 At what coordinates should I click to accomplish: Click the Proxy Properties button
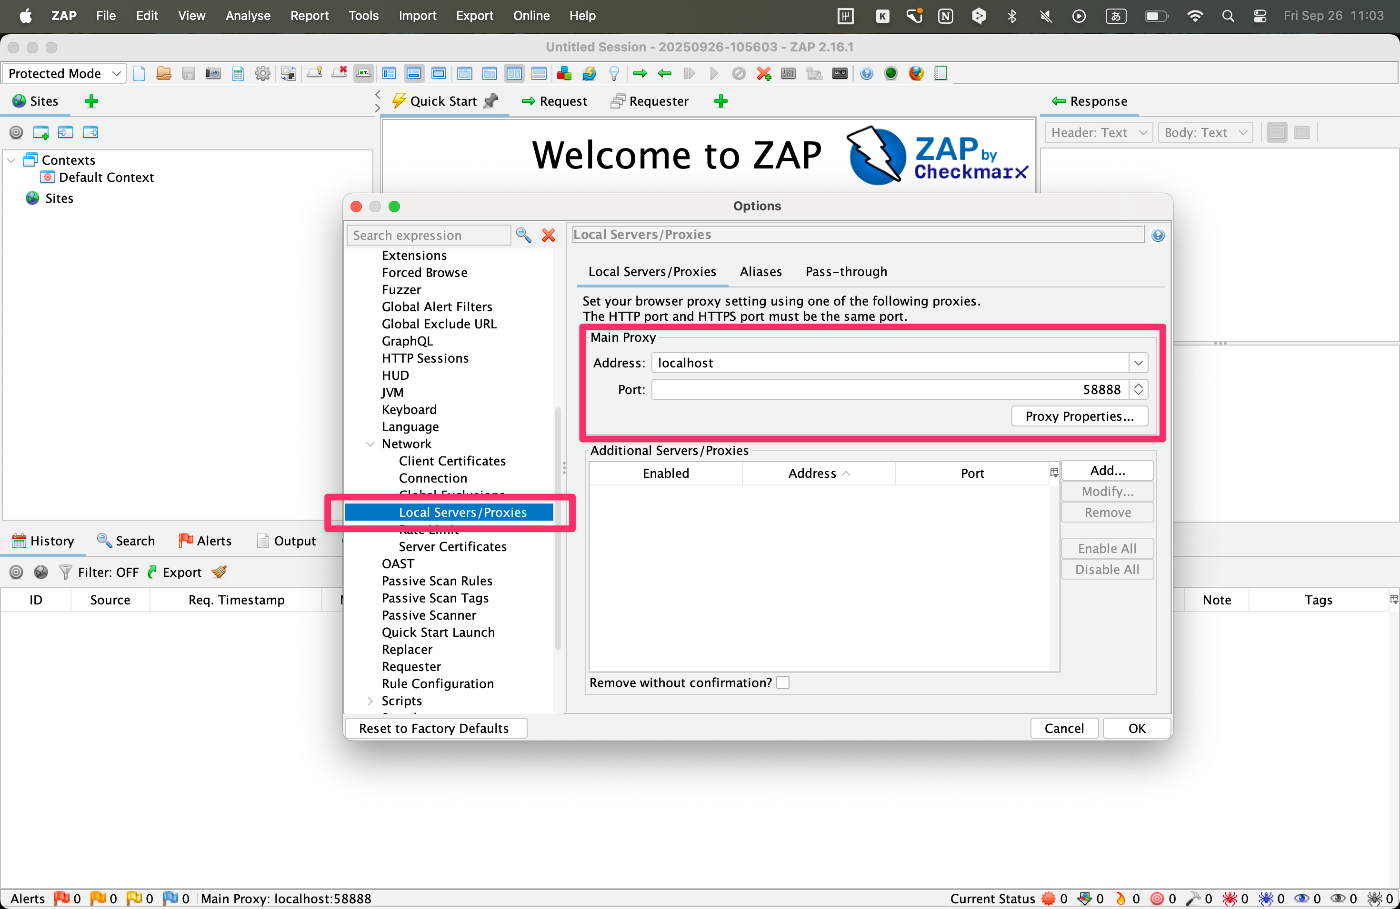point(1080,416)
